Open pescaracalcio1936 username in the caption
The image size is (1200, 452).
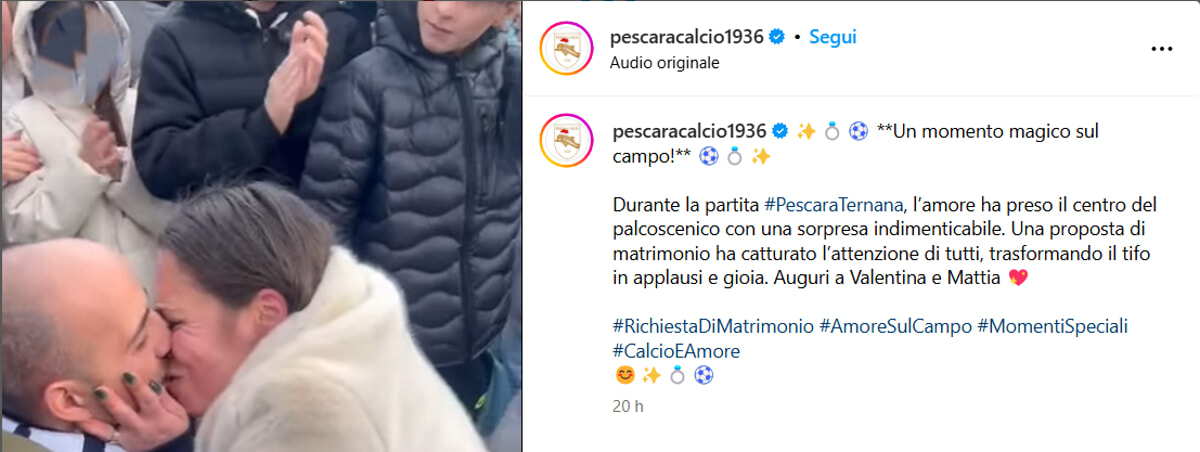pos(688,131)
